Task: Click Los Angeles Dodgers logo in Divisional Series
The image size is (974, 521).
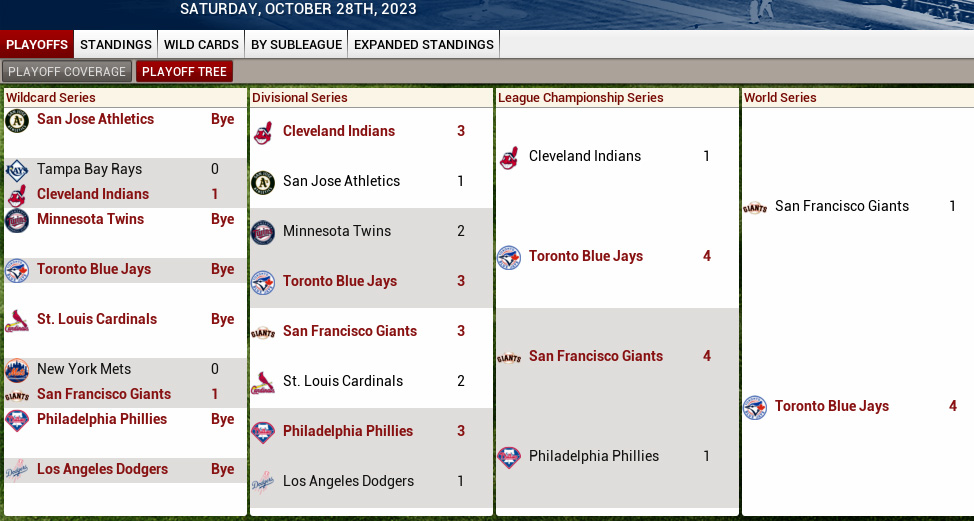Action: [263, 482]
